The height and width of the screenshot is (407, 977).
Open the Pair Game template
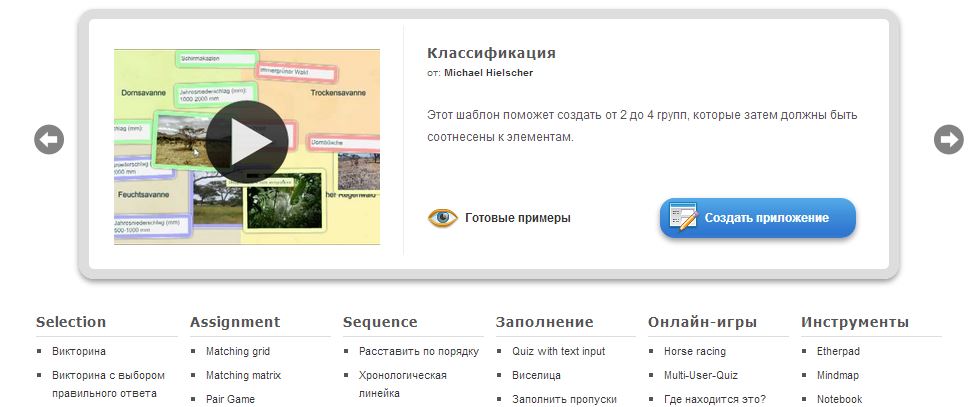point(231,400)
